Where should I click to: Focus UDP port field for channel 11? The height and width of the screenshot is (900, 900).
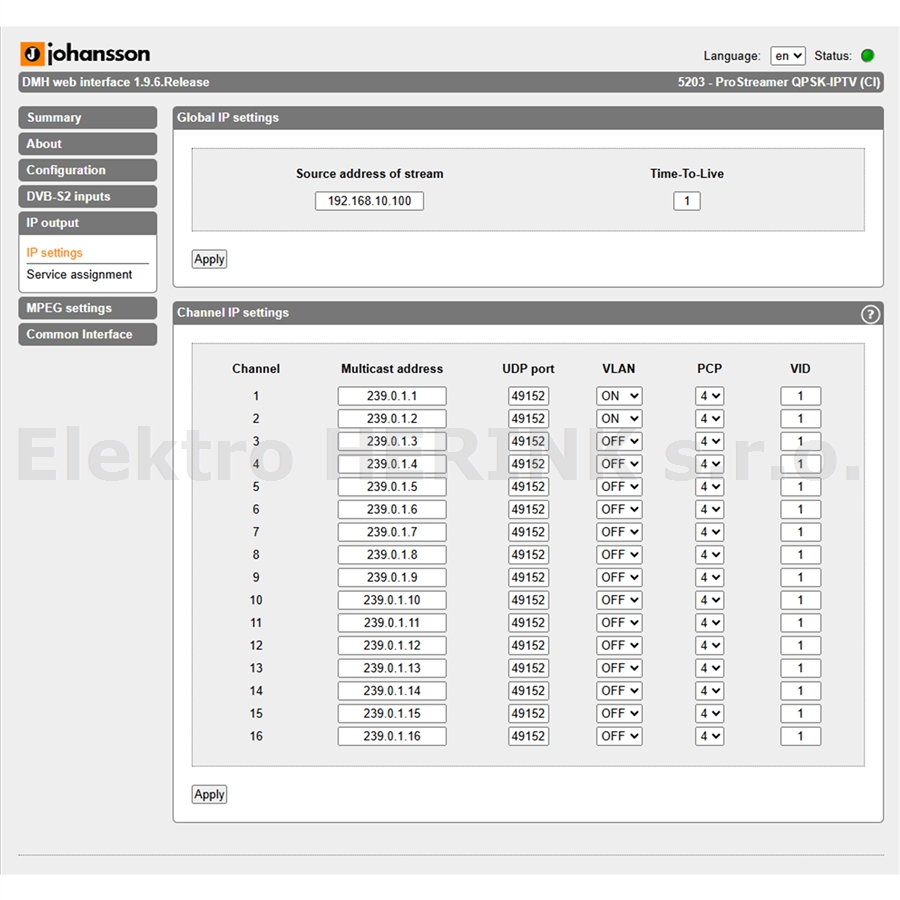coord(528,623)
